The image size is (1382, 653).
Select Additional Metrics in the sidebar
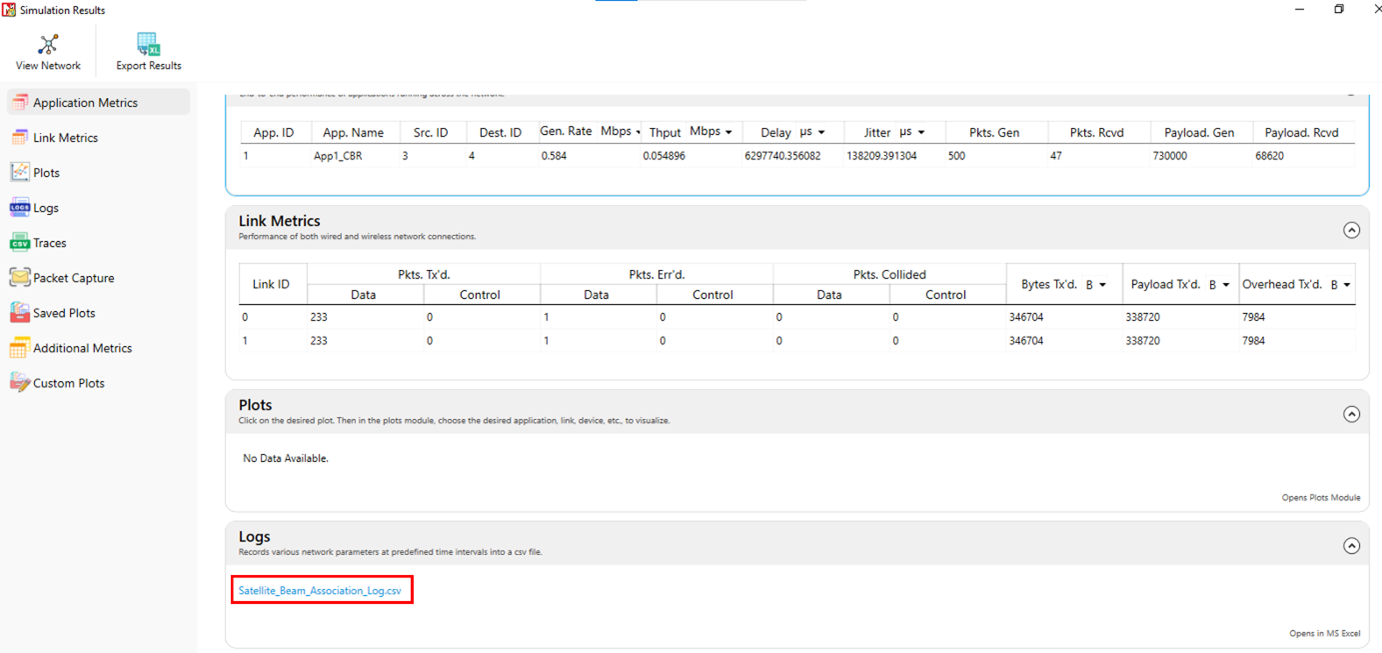click(82, 348)
